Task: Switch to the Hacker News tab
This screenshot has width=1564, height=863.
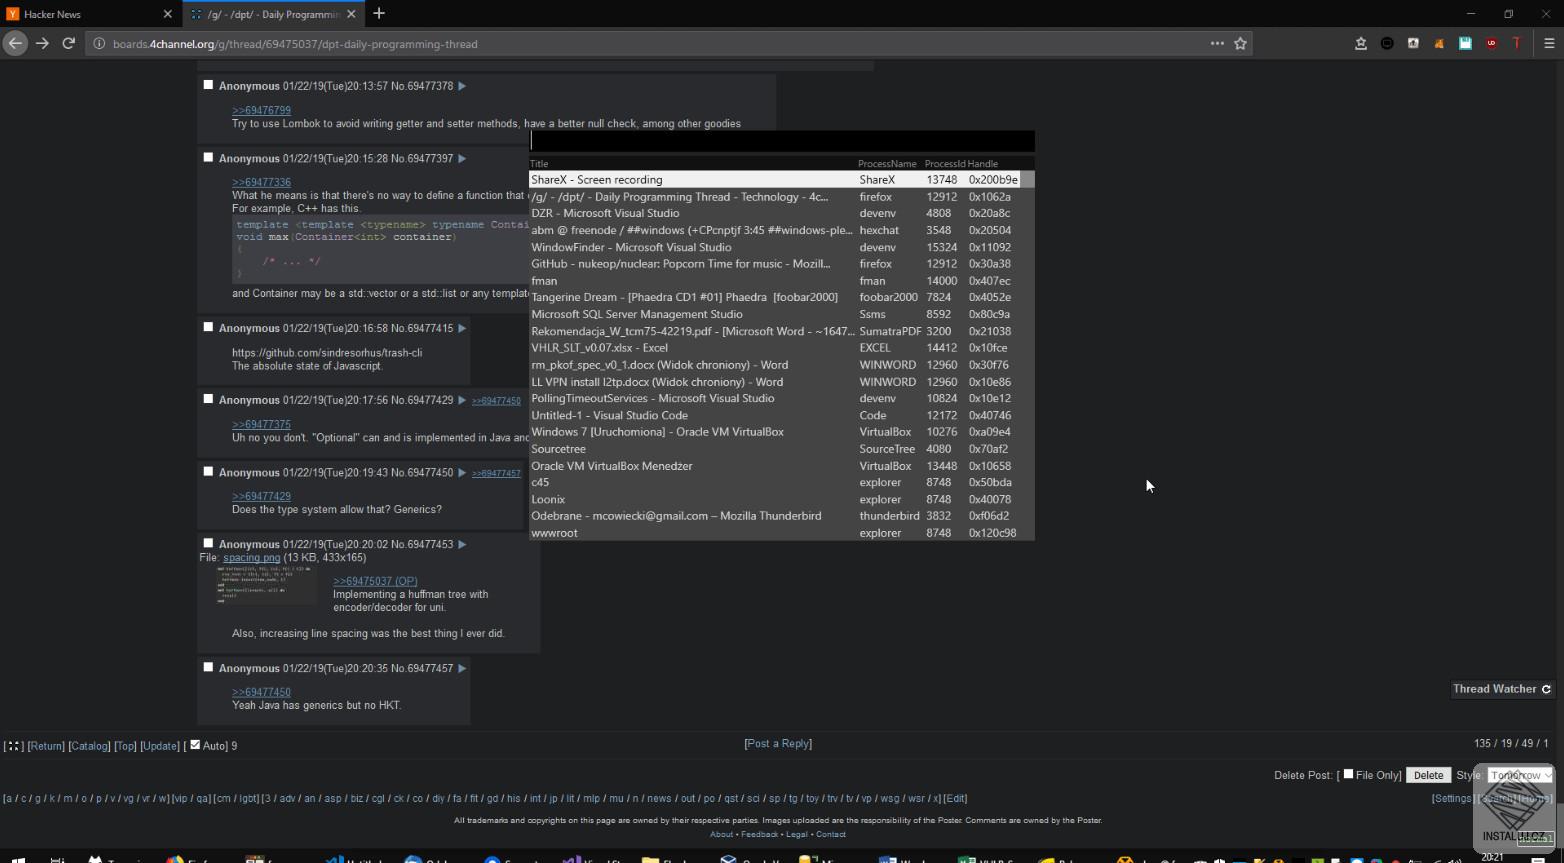Action: pos(90,14)
